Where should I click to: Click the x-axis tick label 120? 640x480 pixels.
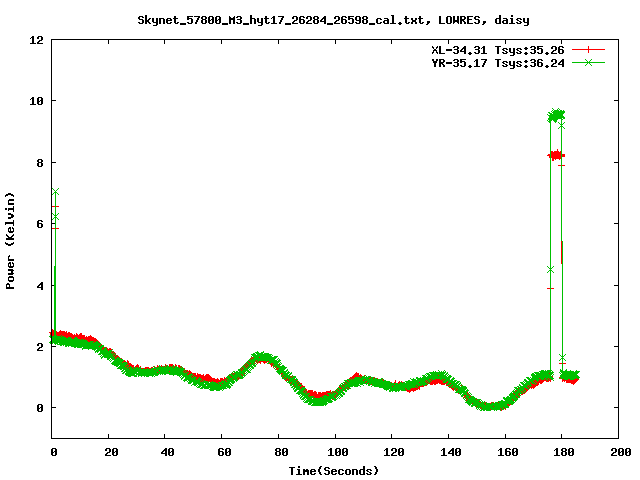click(394, 452)
